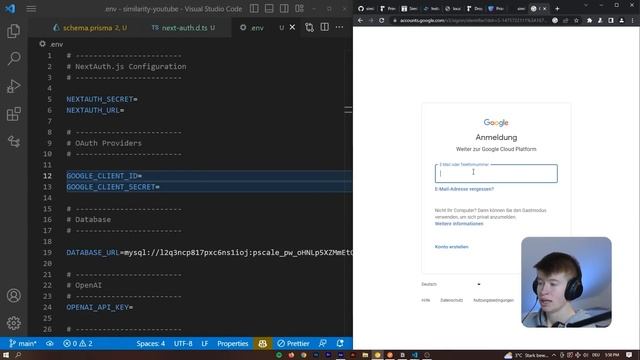Open the browser tab search chevron
The height and width of the screenshot is (360, 640).
coord(586,5)
